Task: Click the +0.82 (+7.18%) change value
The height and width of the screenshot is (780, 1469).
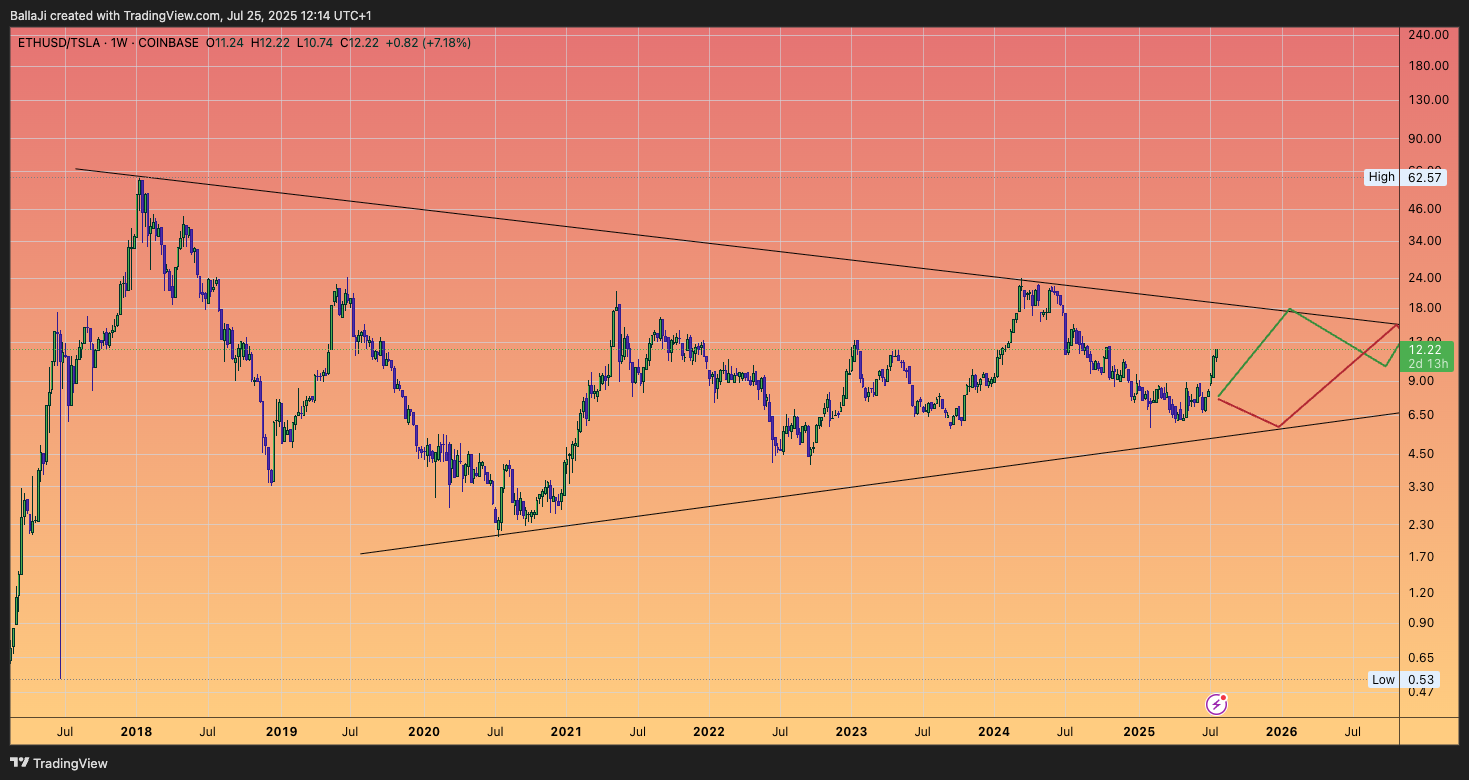Action: pyautogui.click(x=428, y=43)
